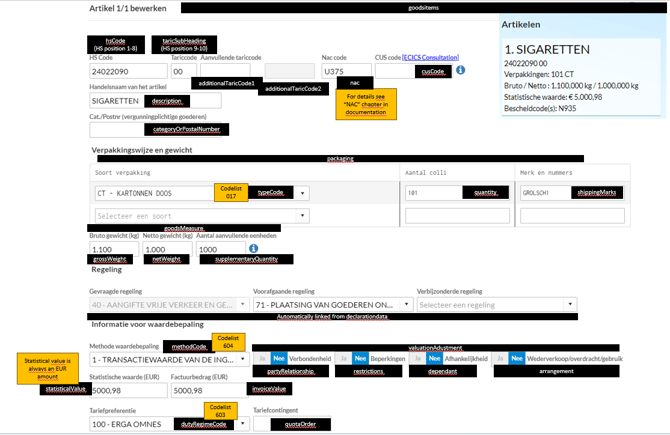This screenshot has height=435, width=670.
Task: Click the Netto gewicht field
Action: [168, 249]
